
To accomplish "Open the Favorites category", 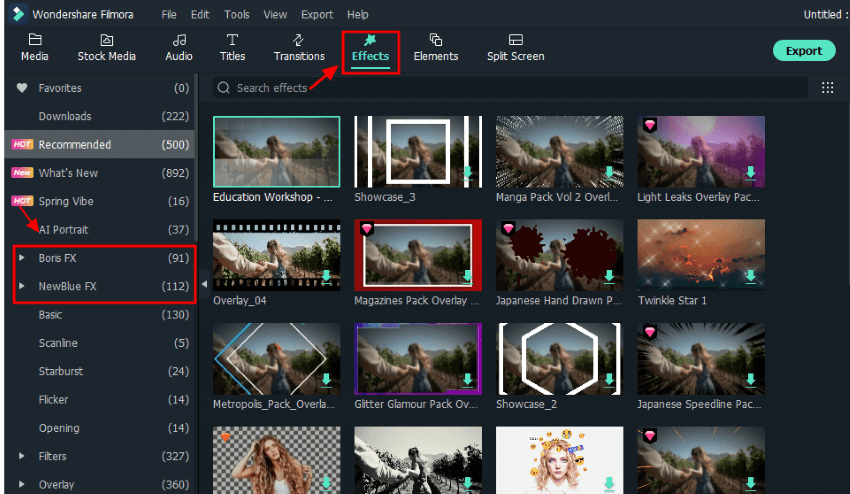I will 100,88.
